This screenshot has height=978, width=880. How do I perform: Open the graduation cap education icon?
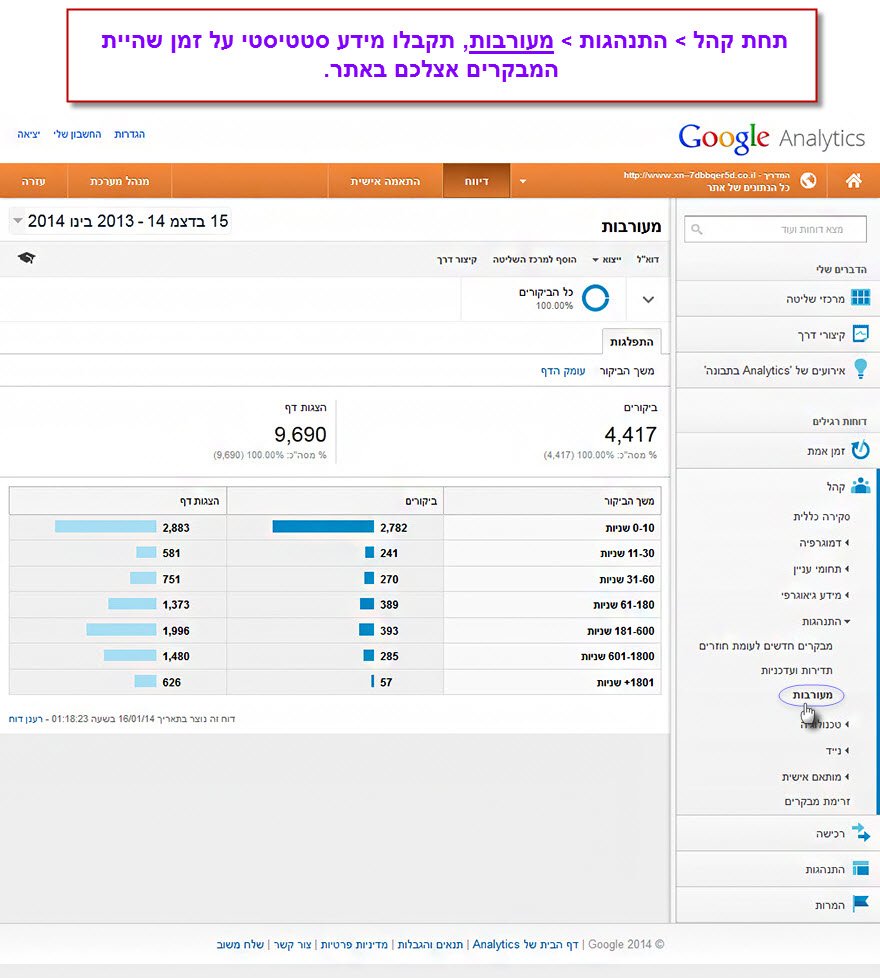(x=26, y=259)
